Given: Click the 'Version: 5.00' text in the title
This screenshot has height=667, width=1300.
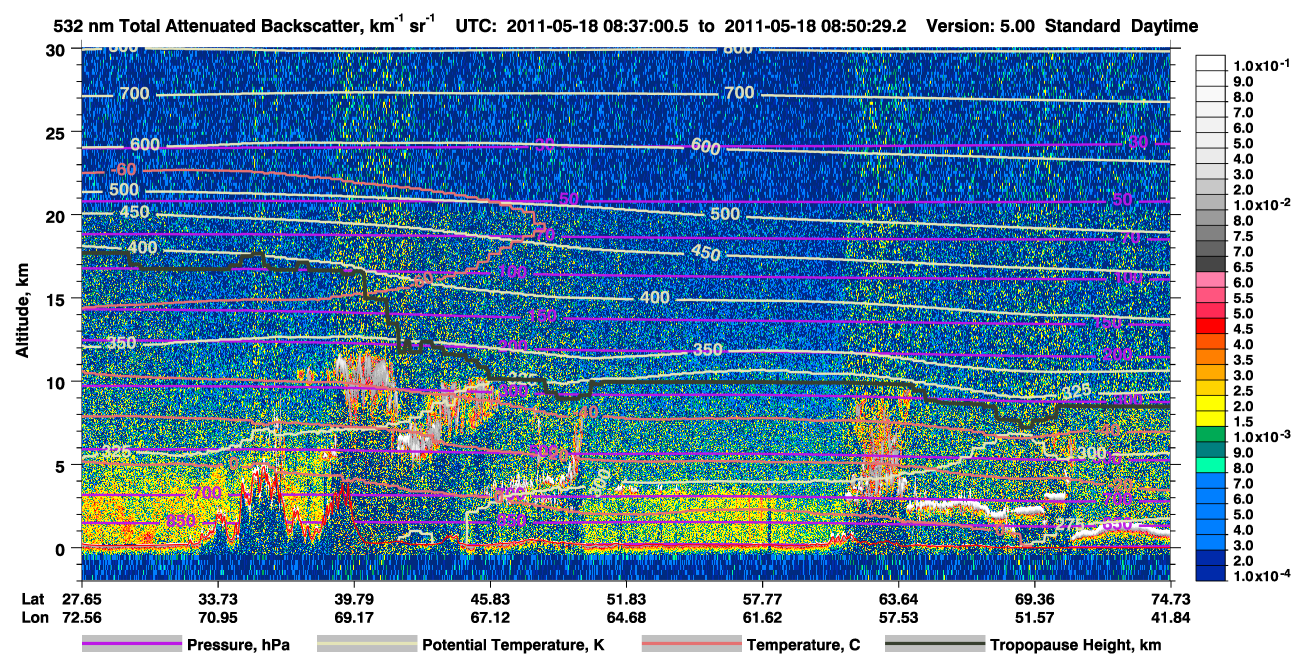Looking at the screenshot, I should (x=983, y=26).
